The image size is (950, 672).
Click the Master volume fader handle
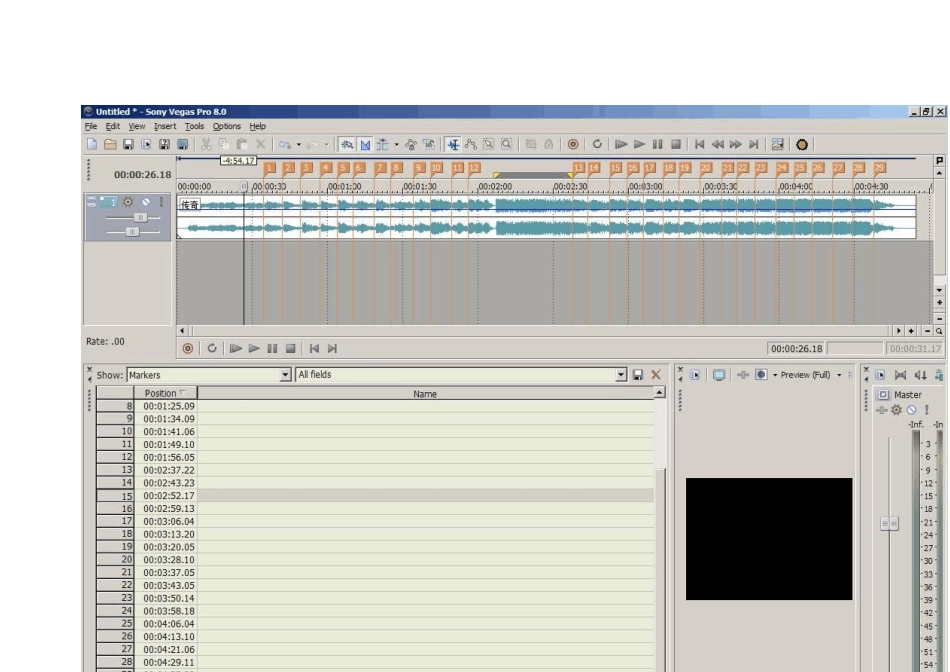pos(889,523)
